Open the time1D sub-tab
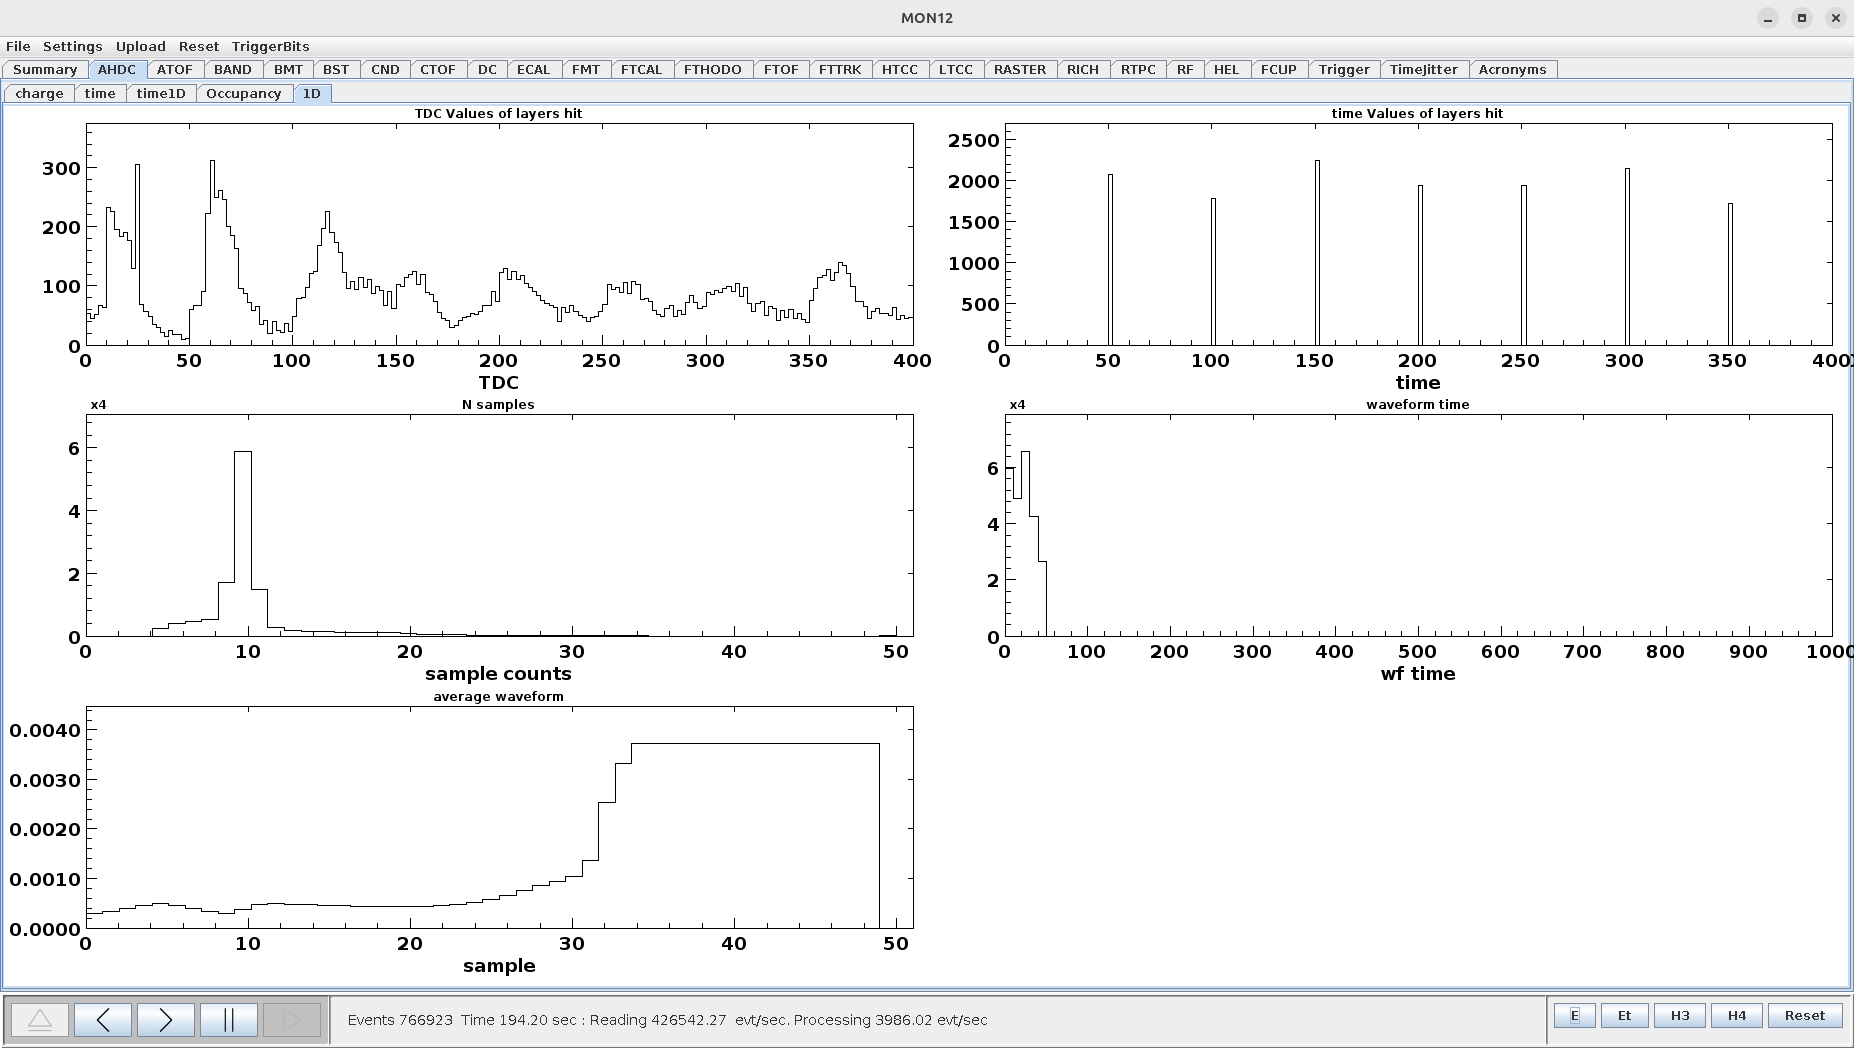1854x1048 pixels. tap(161, 93)
